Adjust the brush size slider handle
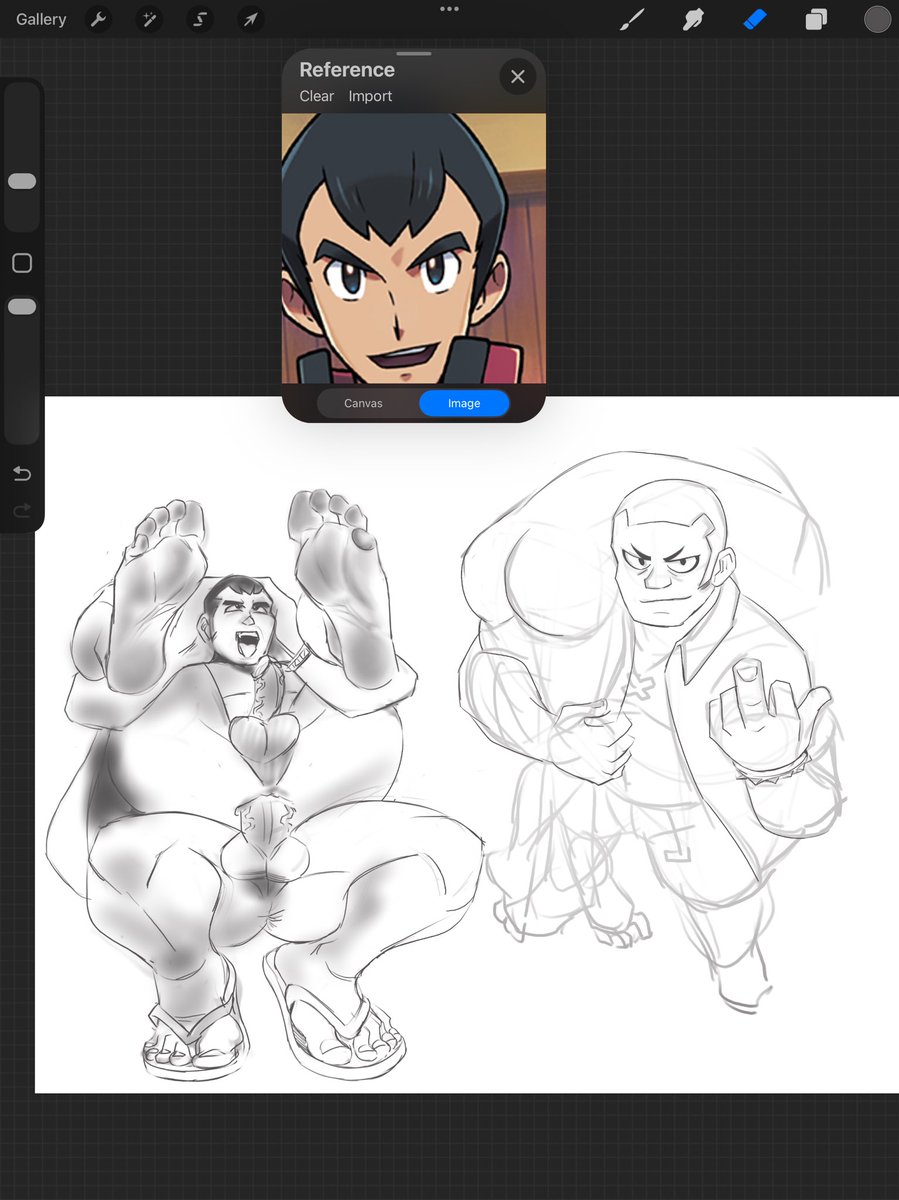The width and height of the screenshot is (899, 1200). [x=22, y=181]
